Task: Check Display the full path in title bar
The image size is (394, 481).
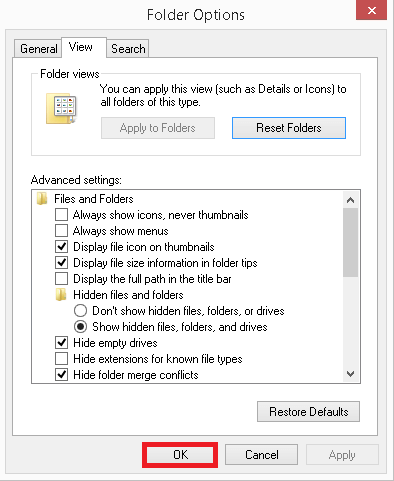Action: point(61,279)
